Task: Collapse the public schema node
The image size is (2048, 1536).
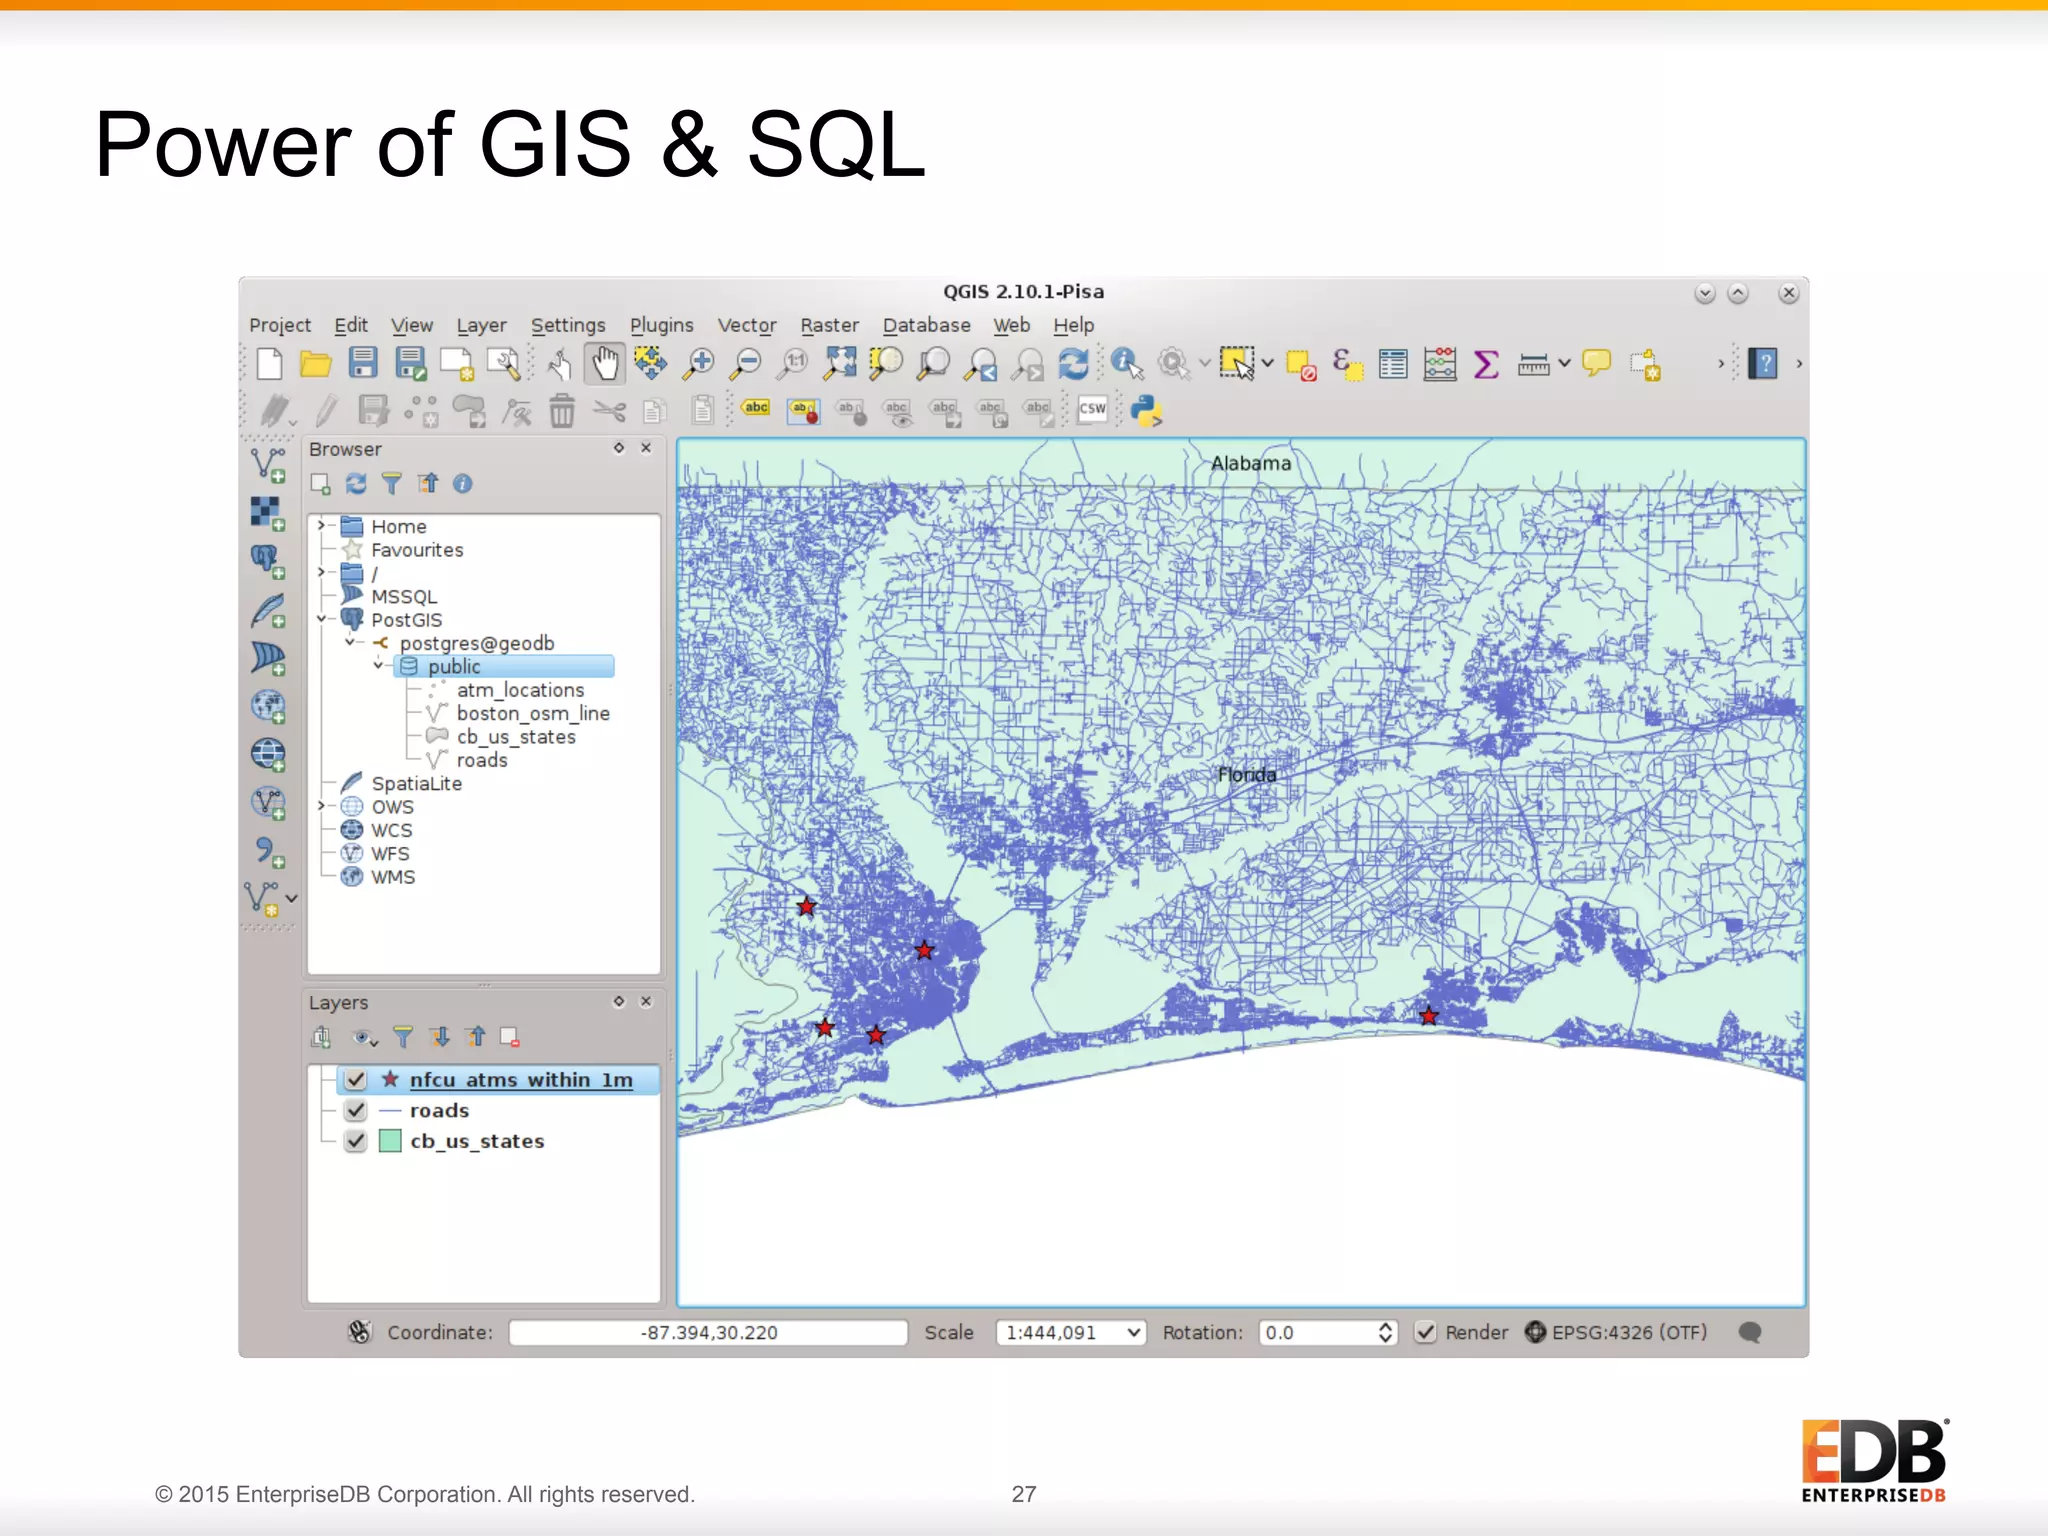Action: pos(378,665)
